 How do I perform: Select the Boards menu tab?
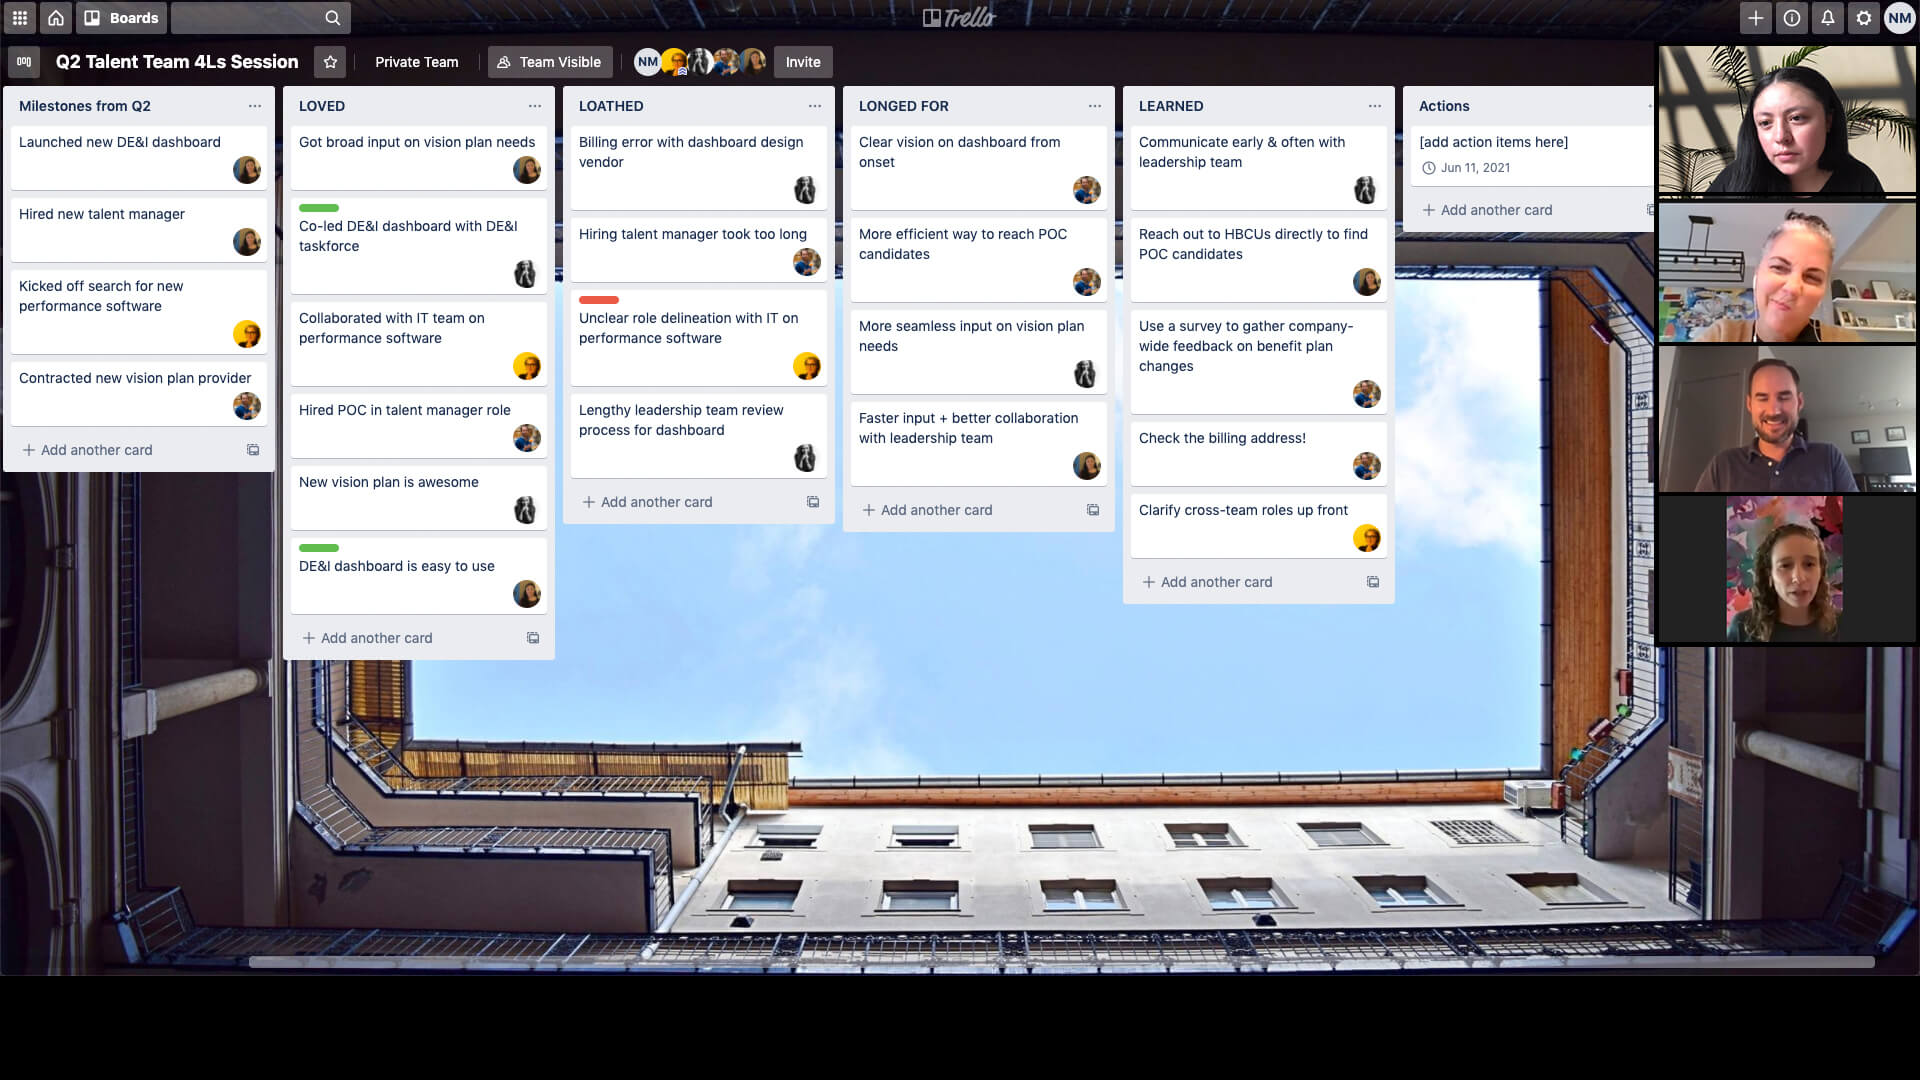coord(123,17)
